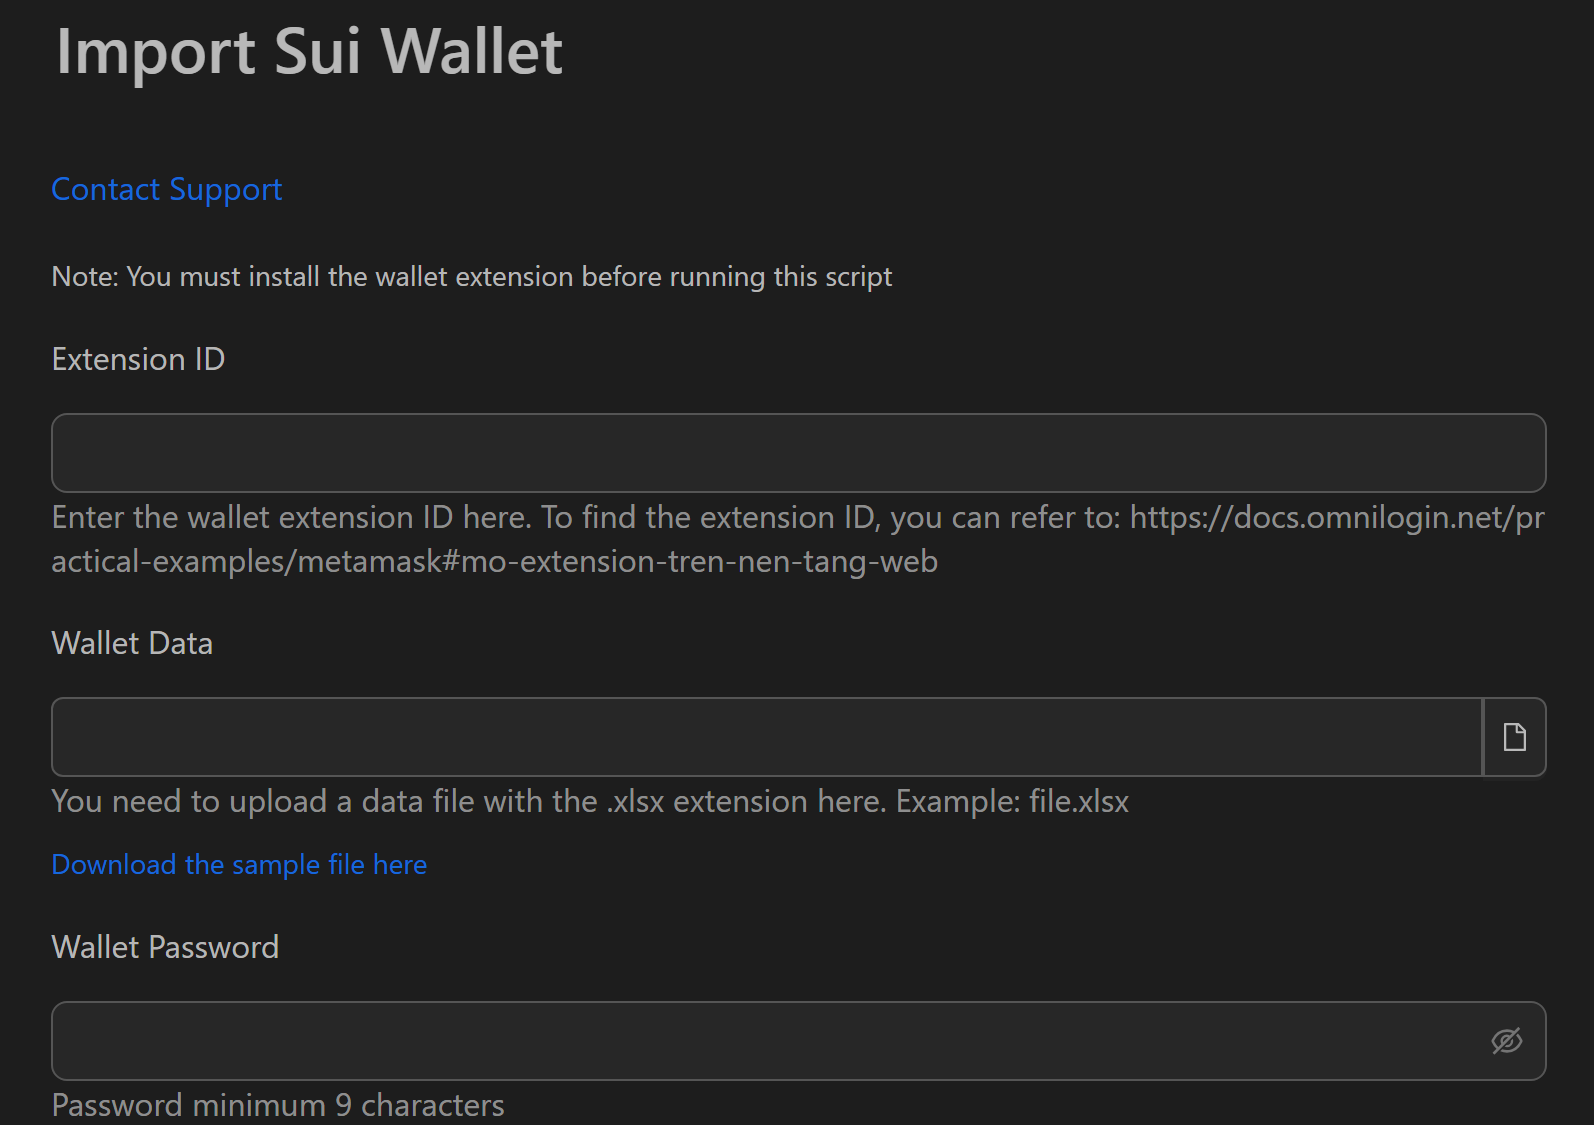The height and width of the screenshot is (1125, 1594).
Task: Click the 'Password minimum 9 characters' hint
Action: [278, 1105]
